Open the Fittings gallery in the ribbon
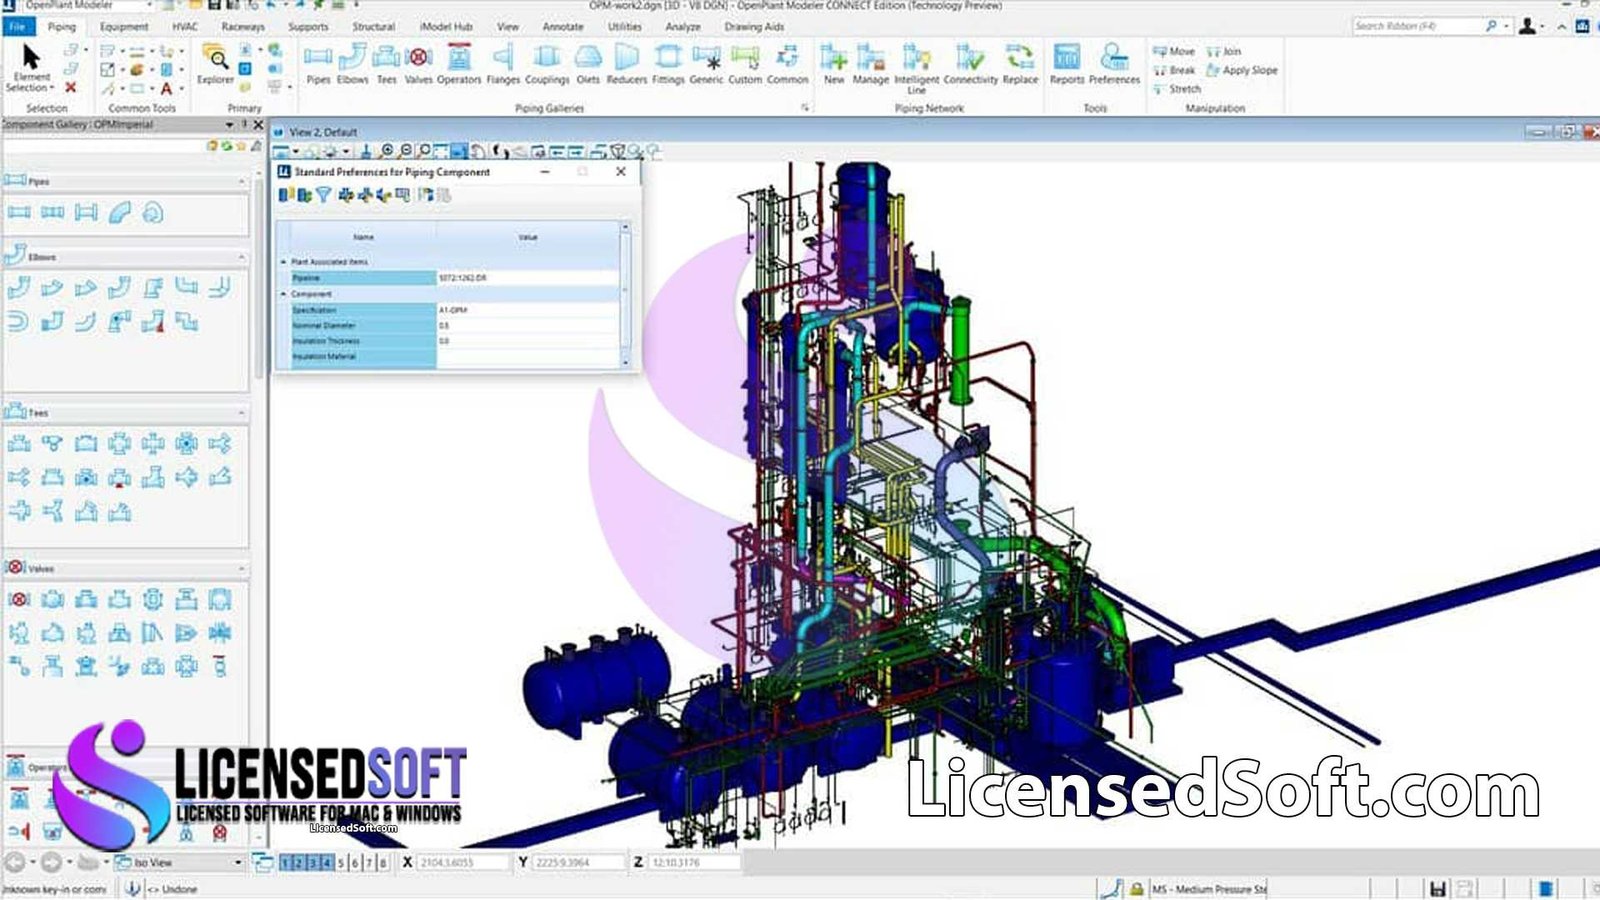 668,64
